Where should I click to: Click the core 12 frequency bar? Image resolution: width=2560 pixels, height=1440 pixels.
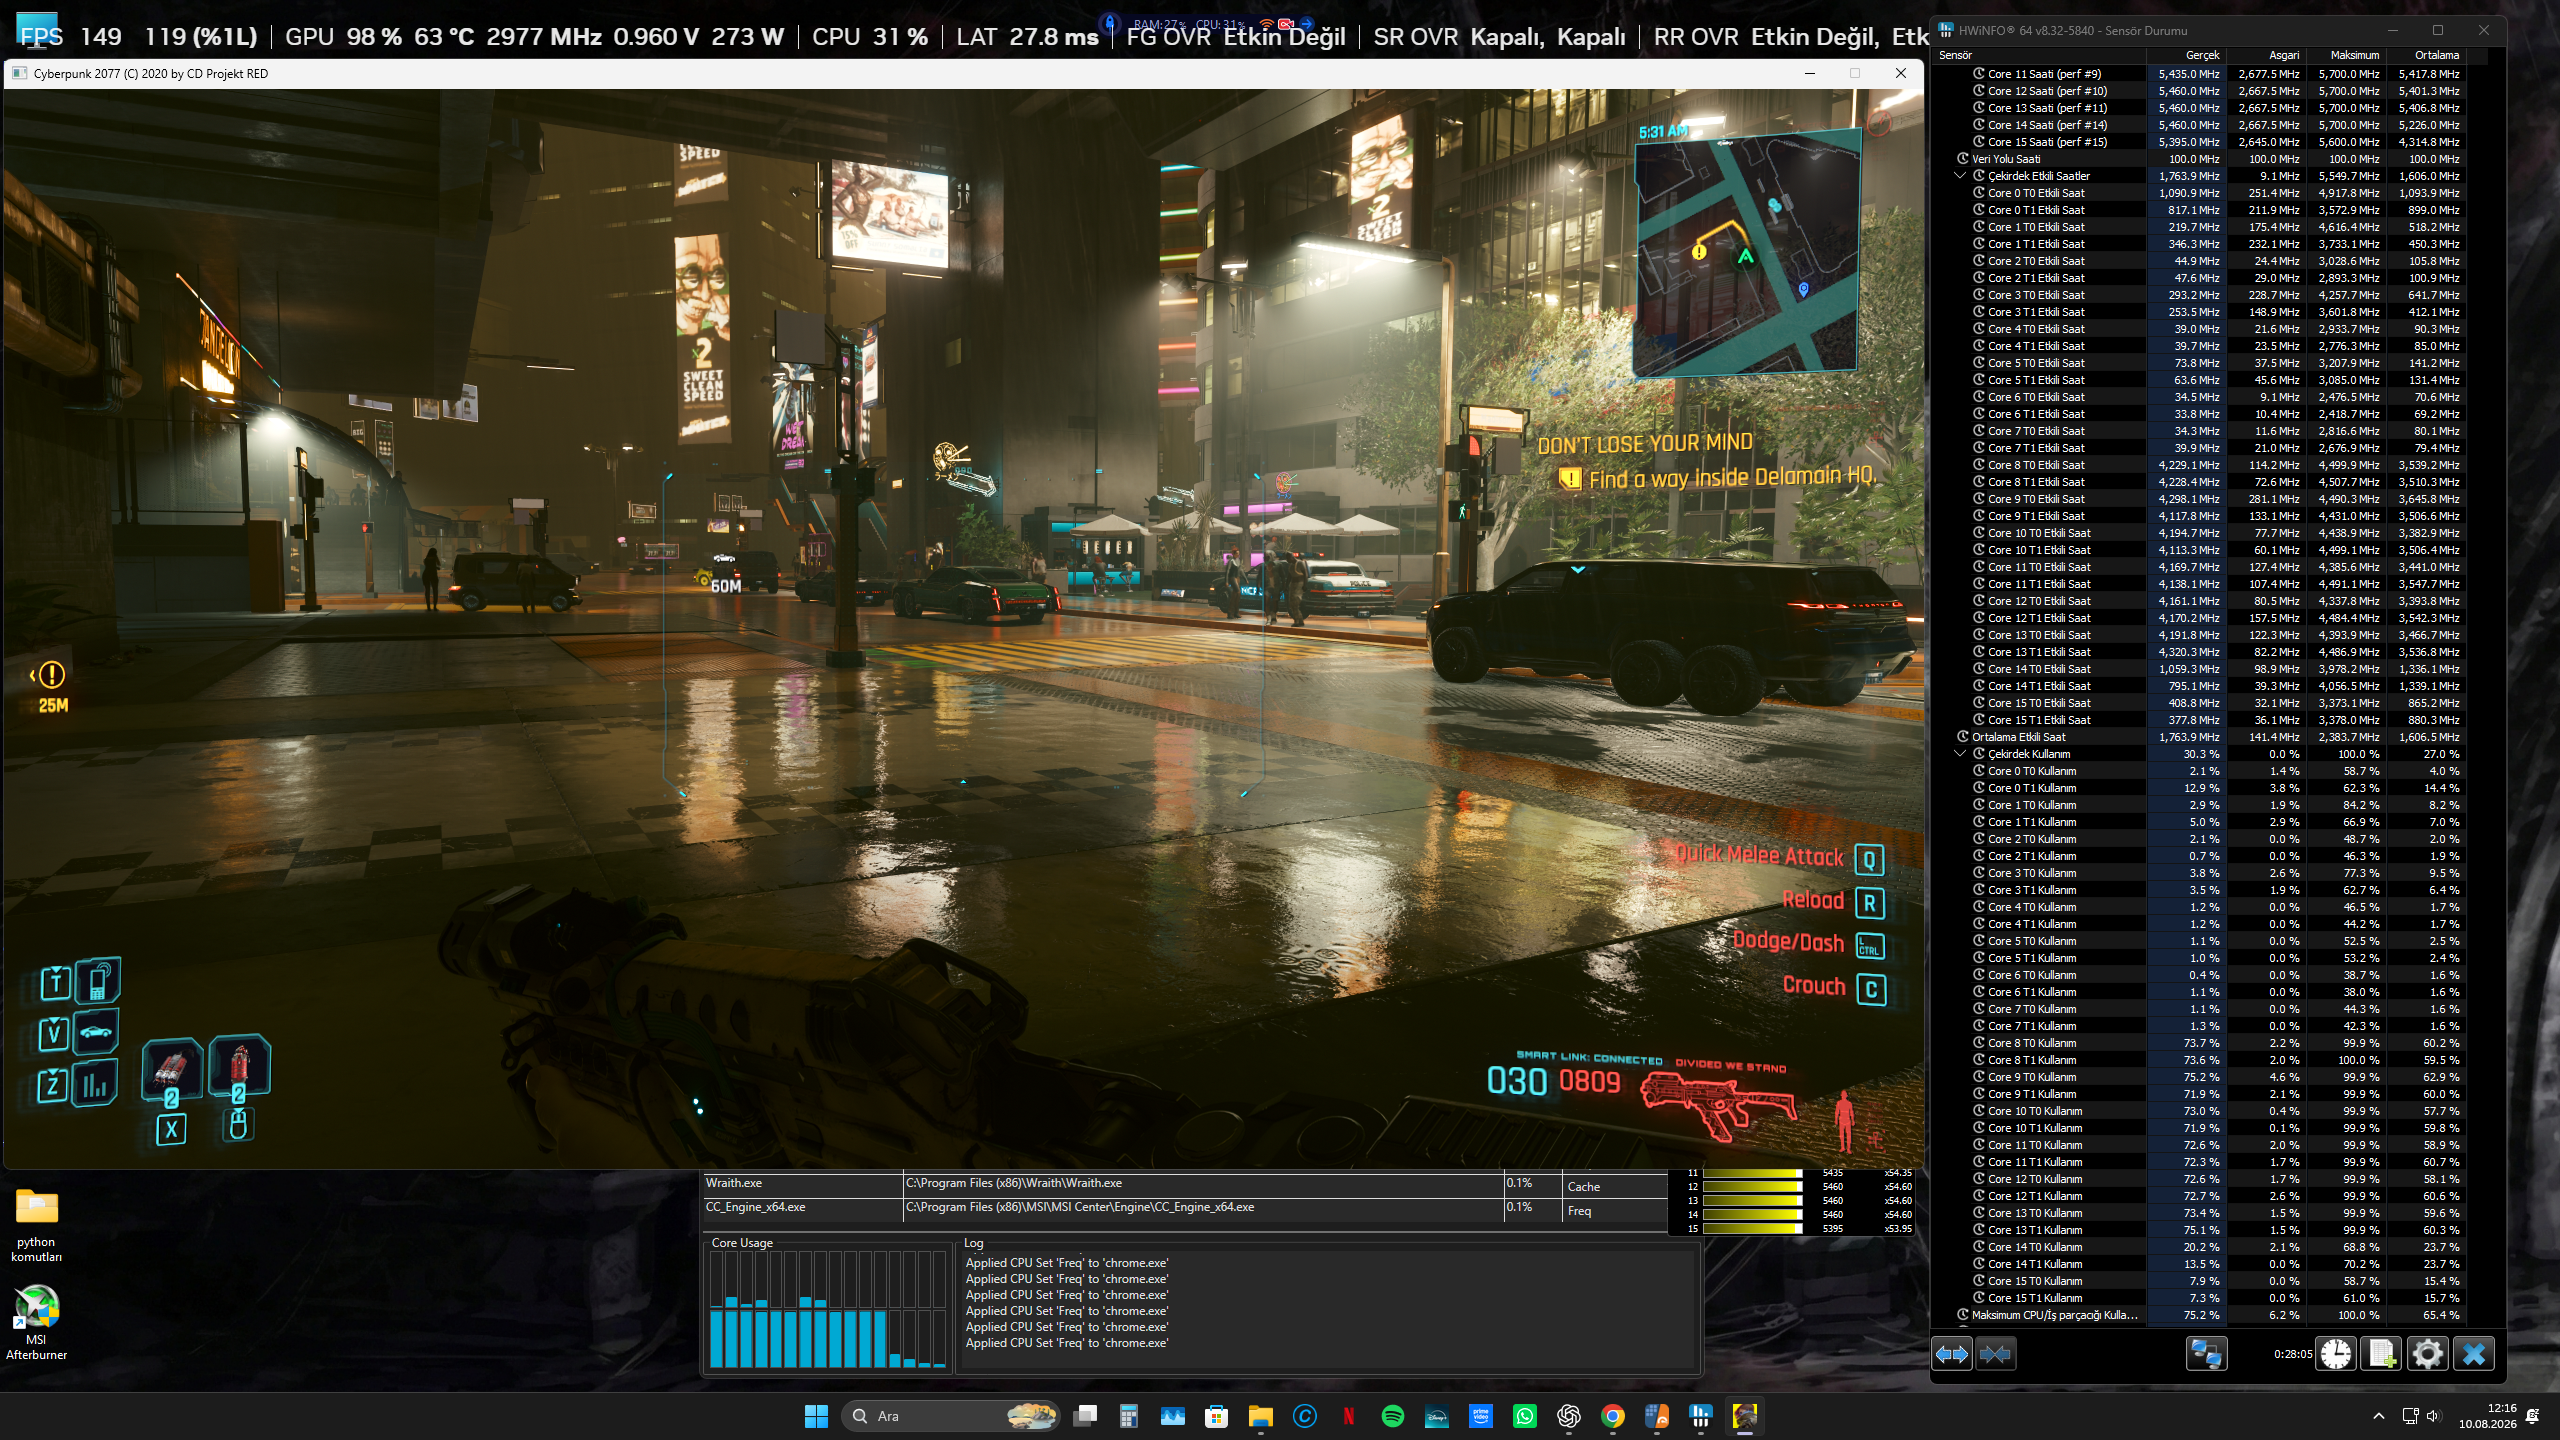[1752, 1187]
